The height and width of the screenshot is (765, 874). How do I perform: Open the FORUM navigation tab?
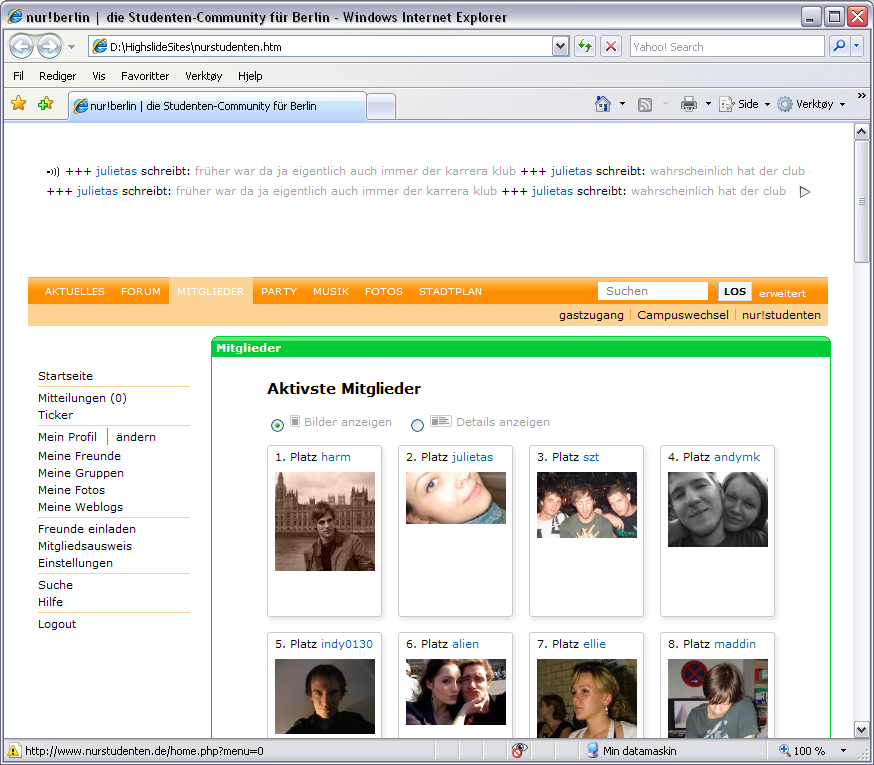(x=140, y=292)
